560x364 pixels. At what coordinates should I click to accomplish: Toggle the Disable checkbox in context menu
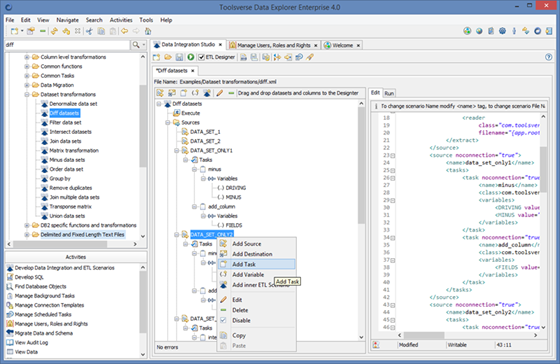click(x=223, y=320)
